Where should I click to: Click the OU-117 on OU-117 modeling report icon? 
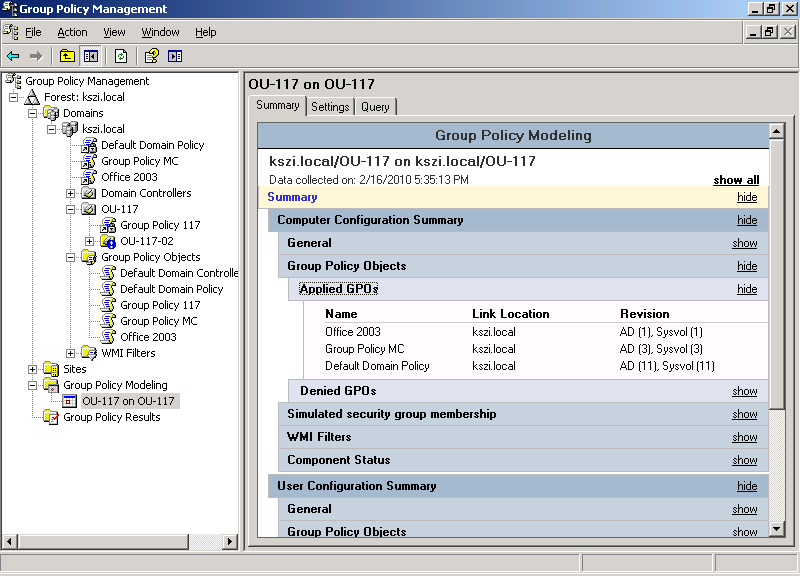(70, 401)
